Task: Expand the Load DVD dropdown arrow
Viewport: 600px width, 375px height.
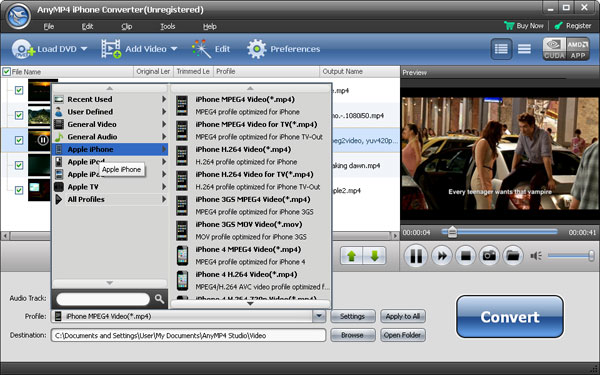Action: pyautogui.click(x=84, y=49)
